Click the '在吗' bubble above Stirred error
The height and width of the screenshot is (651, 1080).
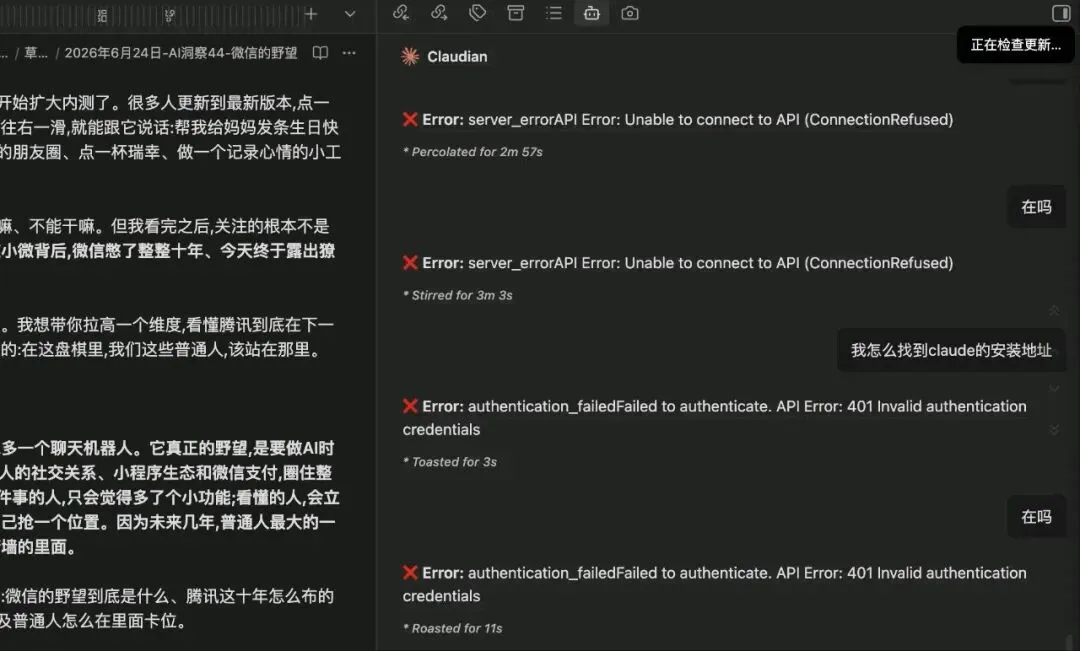click(x=1036, y=207)
